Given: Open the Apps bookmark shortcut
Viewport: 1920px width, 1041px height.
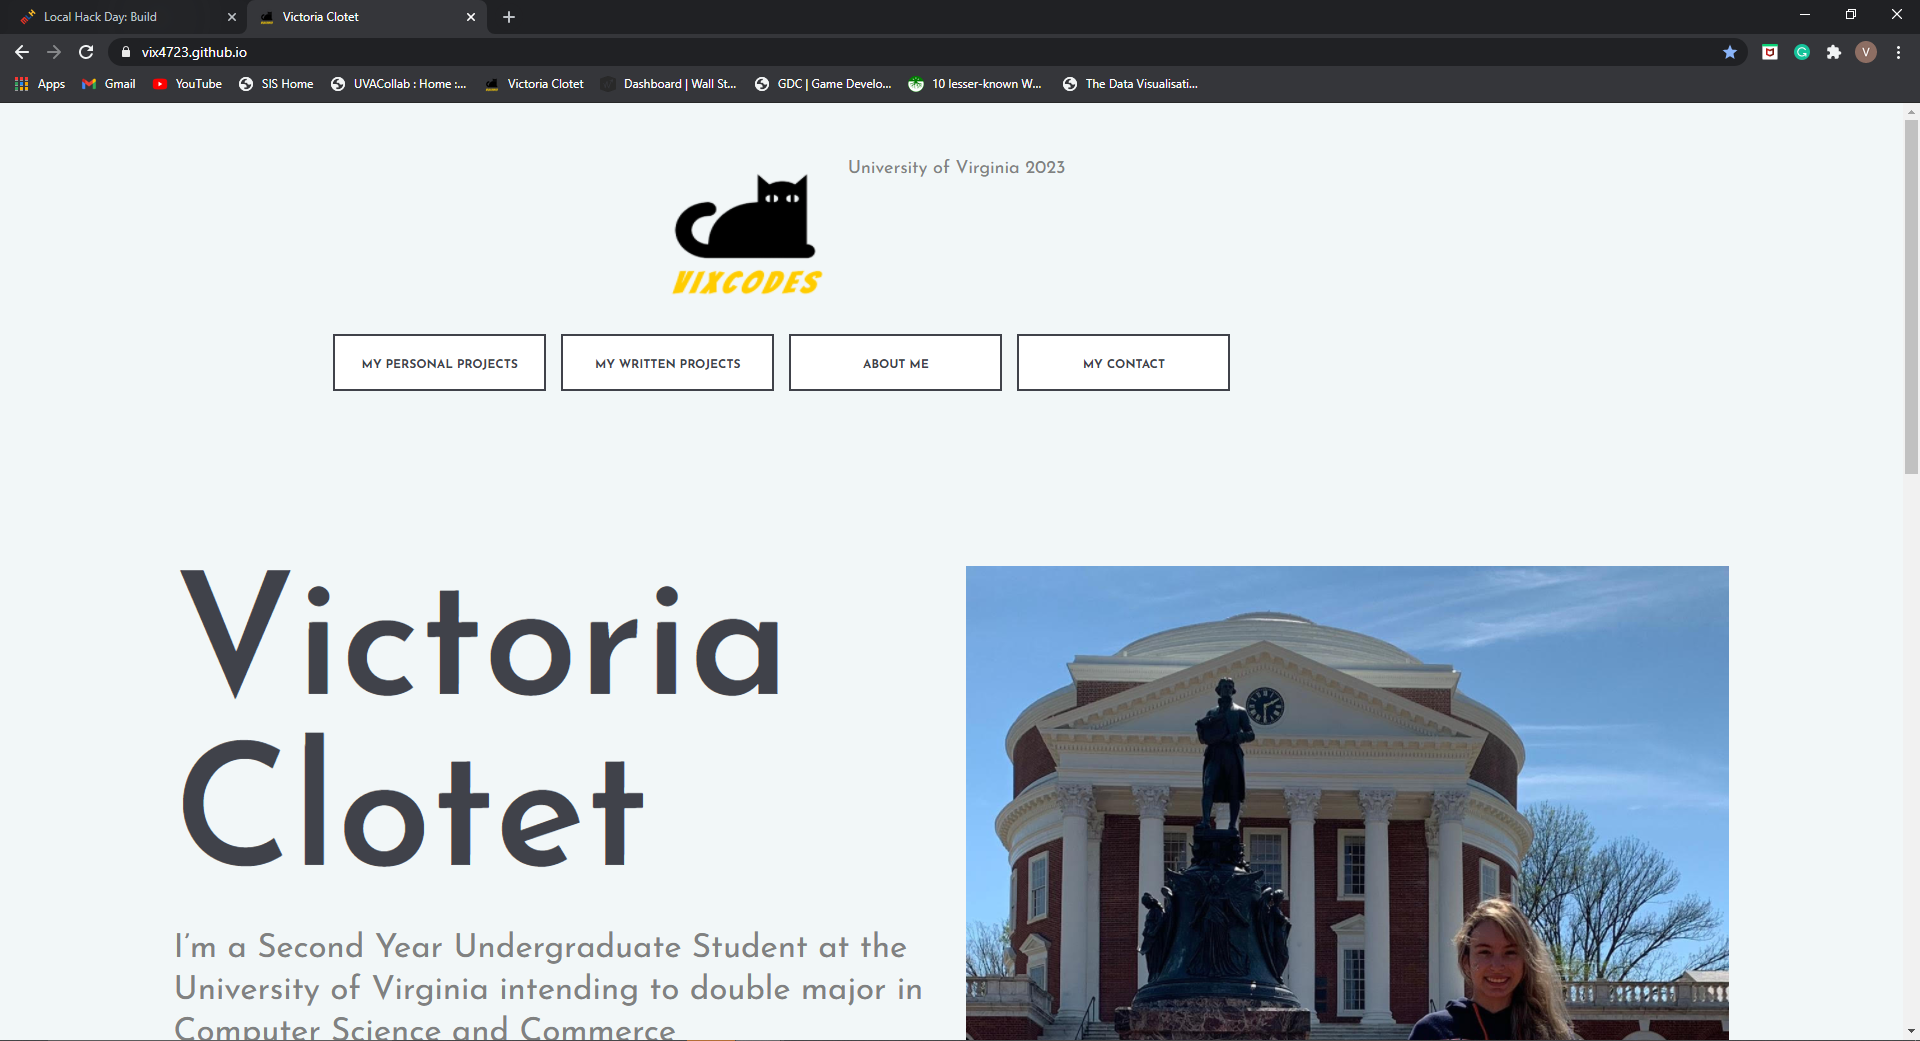Looking at the screenshot, I should pos(40,84).
